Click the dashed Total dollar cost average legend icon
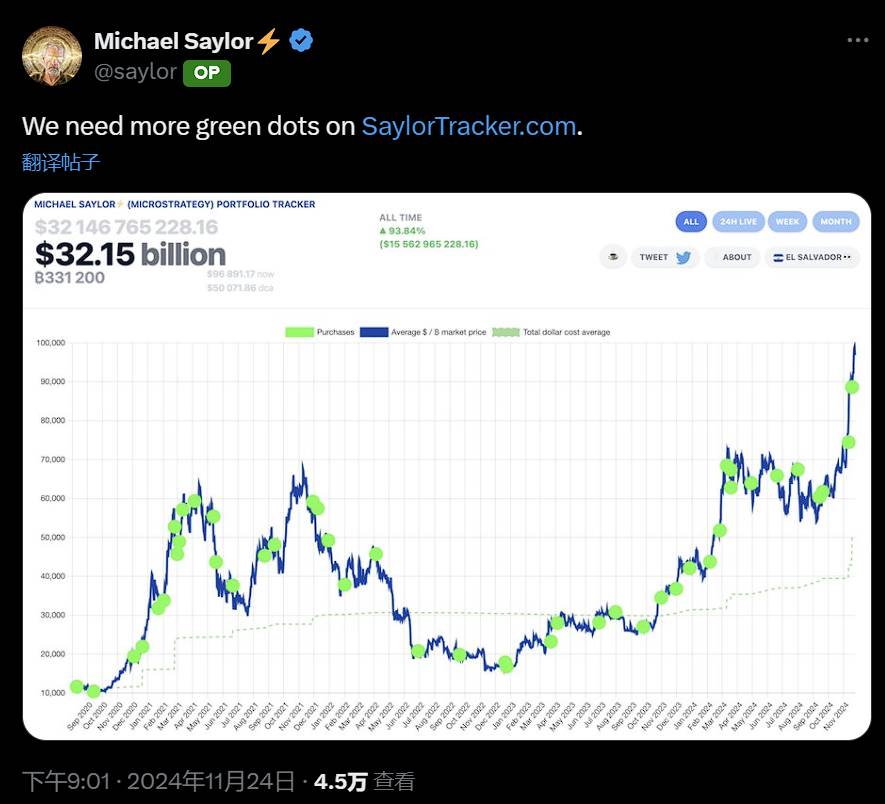Screen dimensions: 885x804 pos(507,331)
